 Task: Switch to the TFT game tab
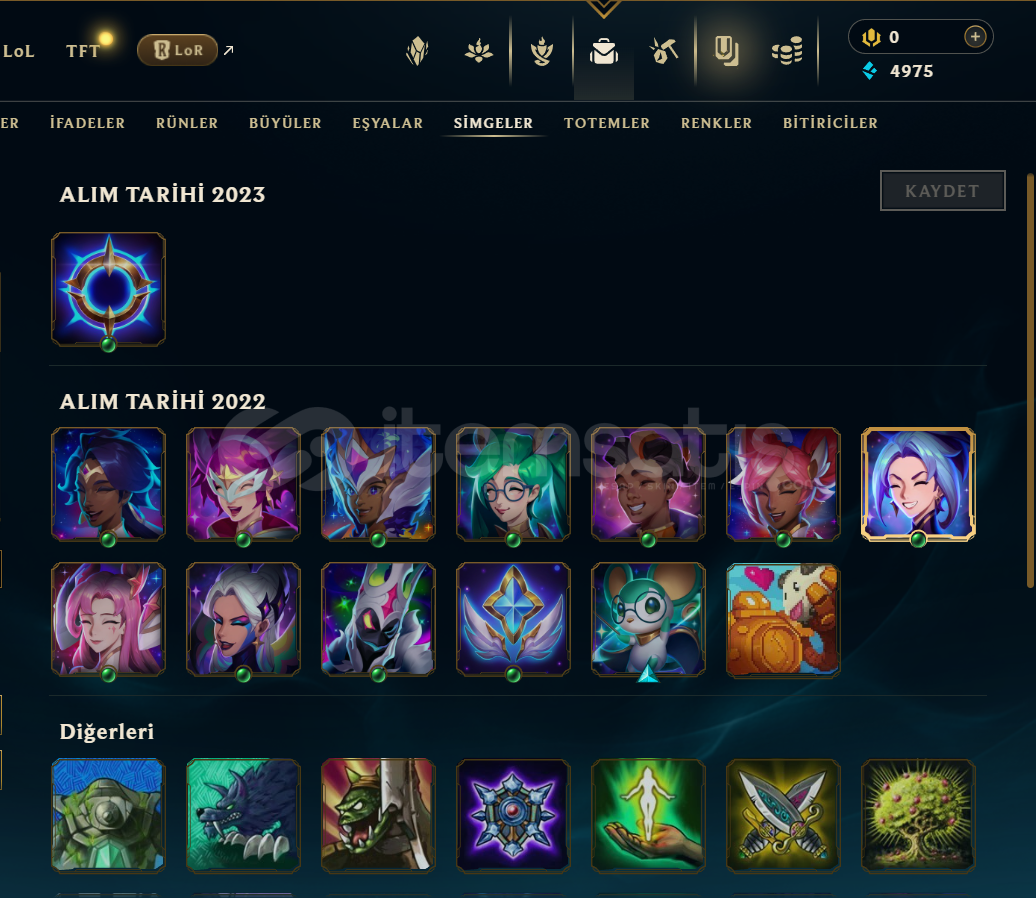(x=83, y=51)
